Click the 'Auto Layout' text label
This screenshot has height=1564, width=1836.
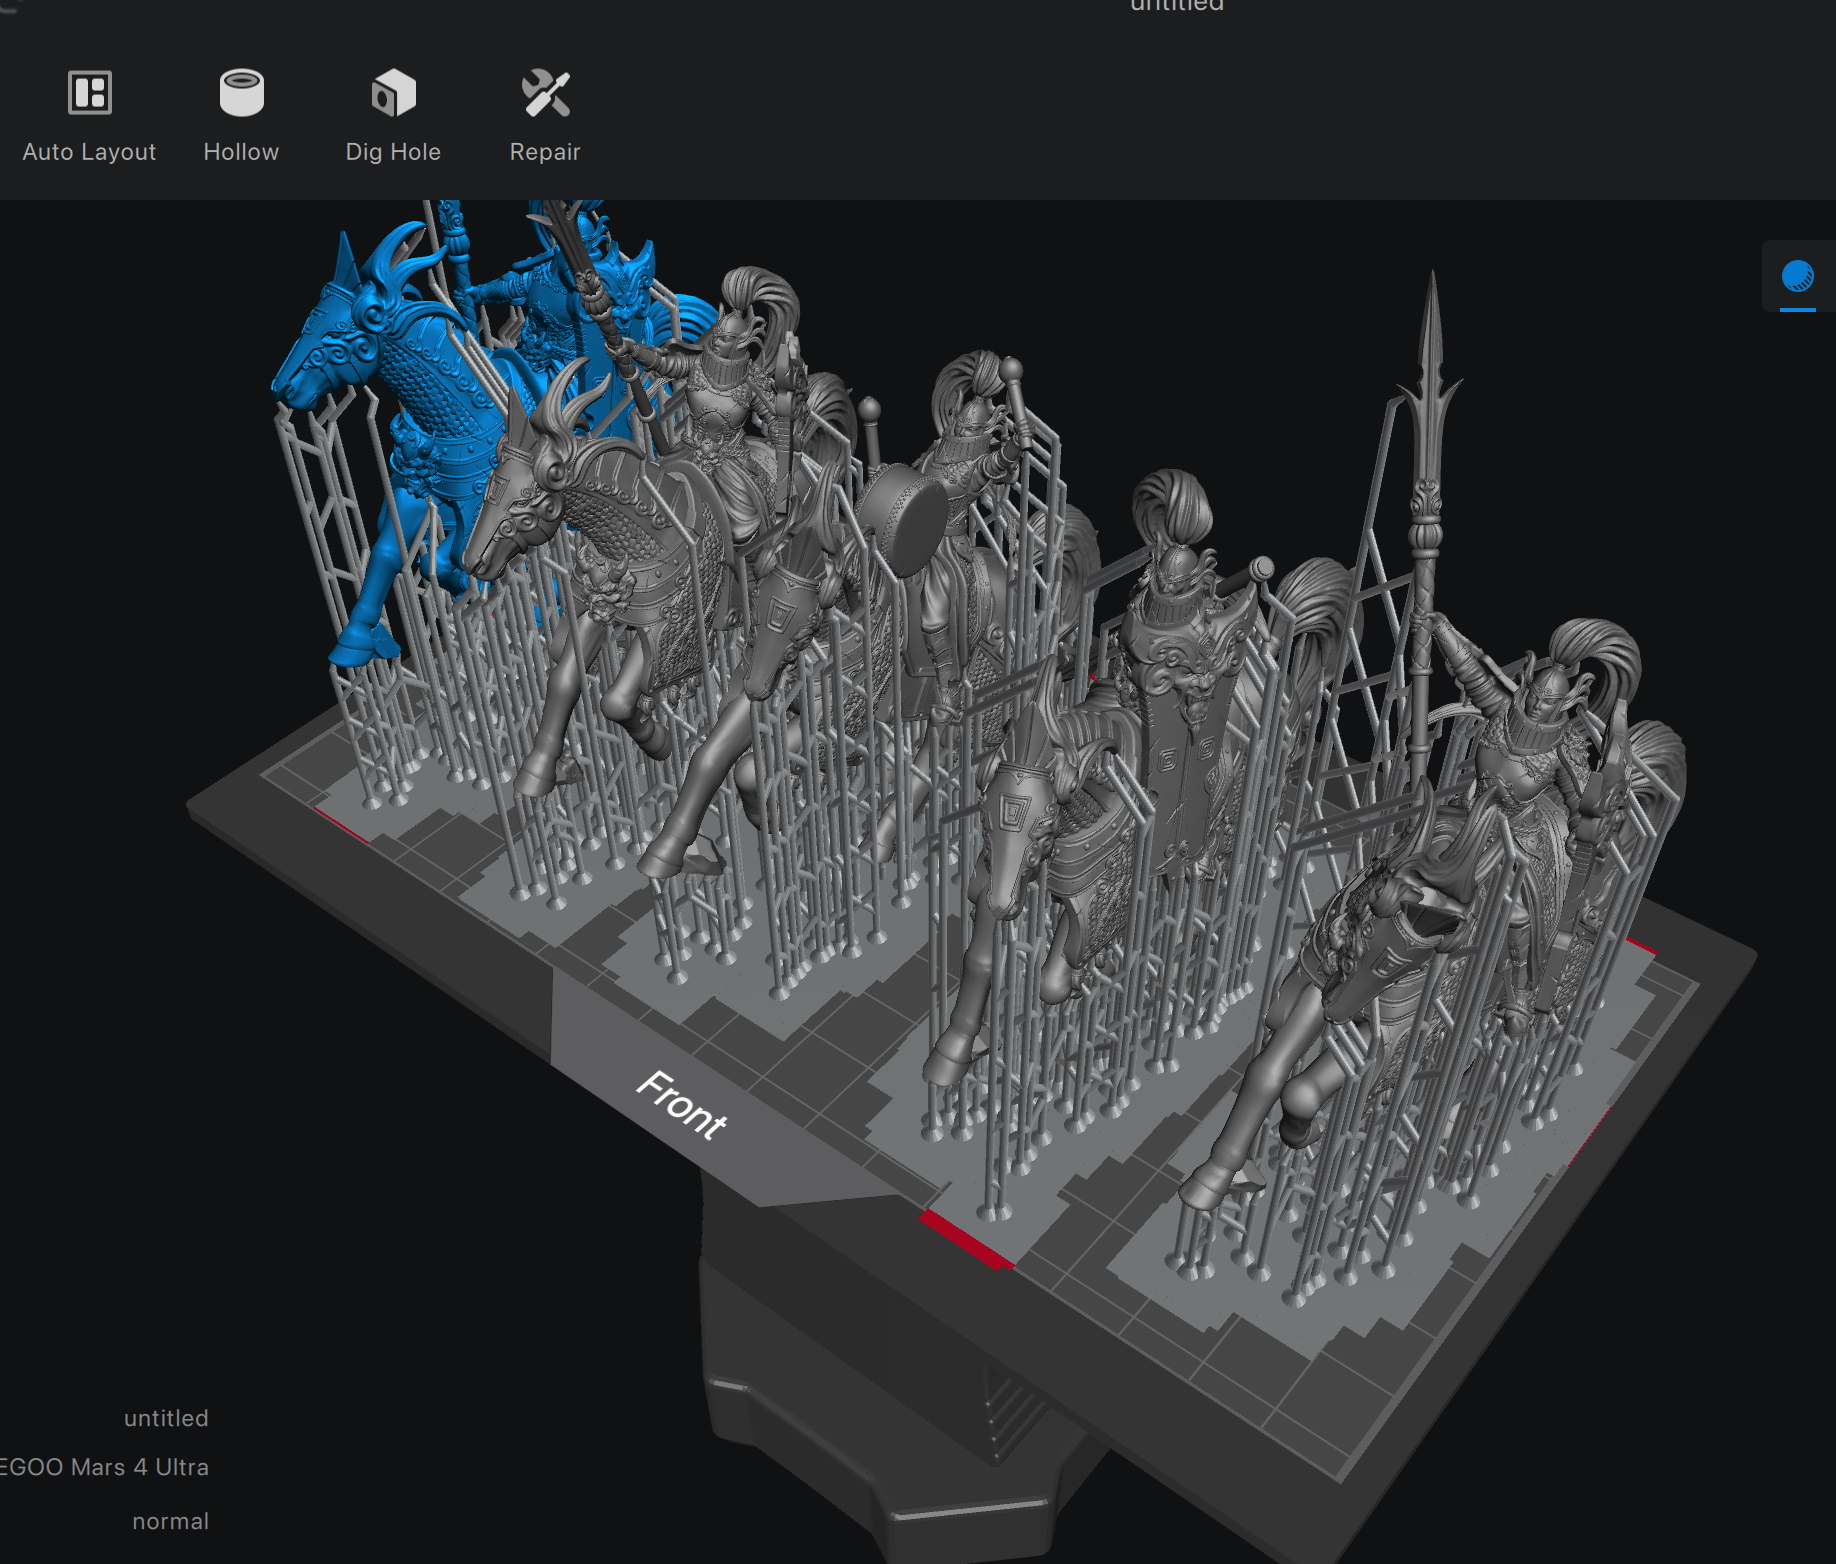point(89,152)
